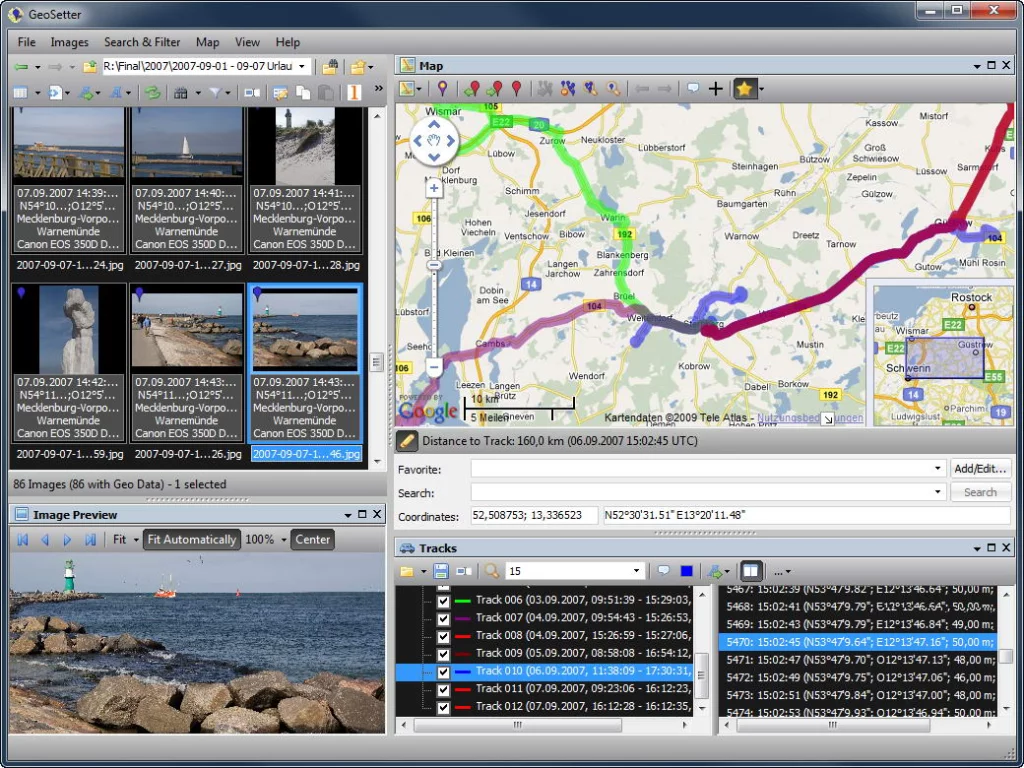Click the blue track color swatch

pos(686,571)
